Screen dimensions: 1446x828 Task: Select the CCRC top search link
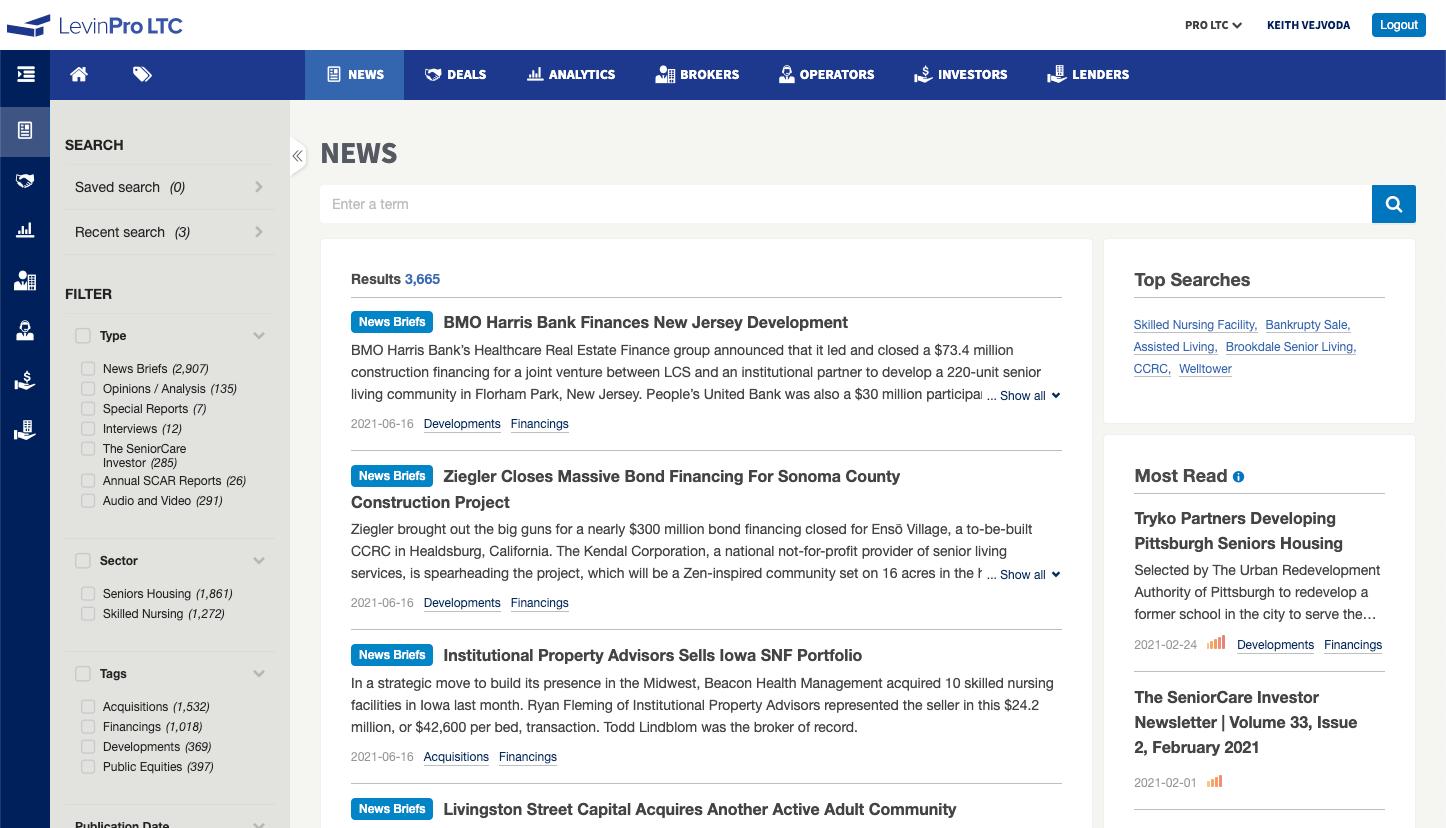(x=1152, y=369)
